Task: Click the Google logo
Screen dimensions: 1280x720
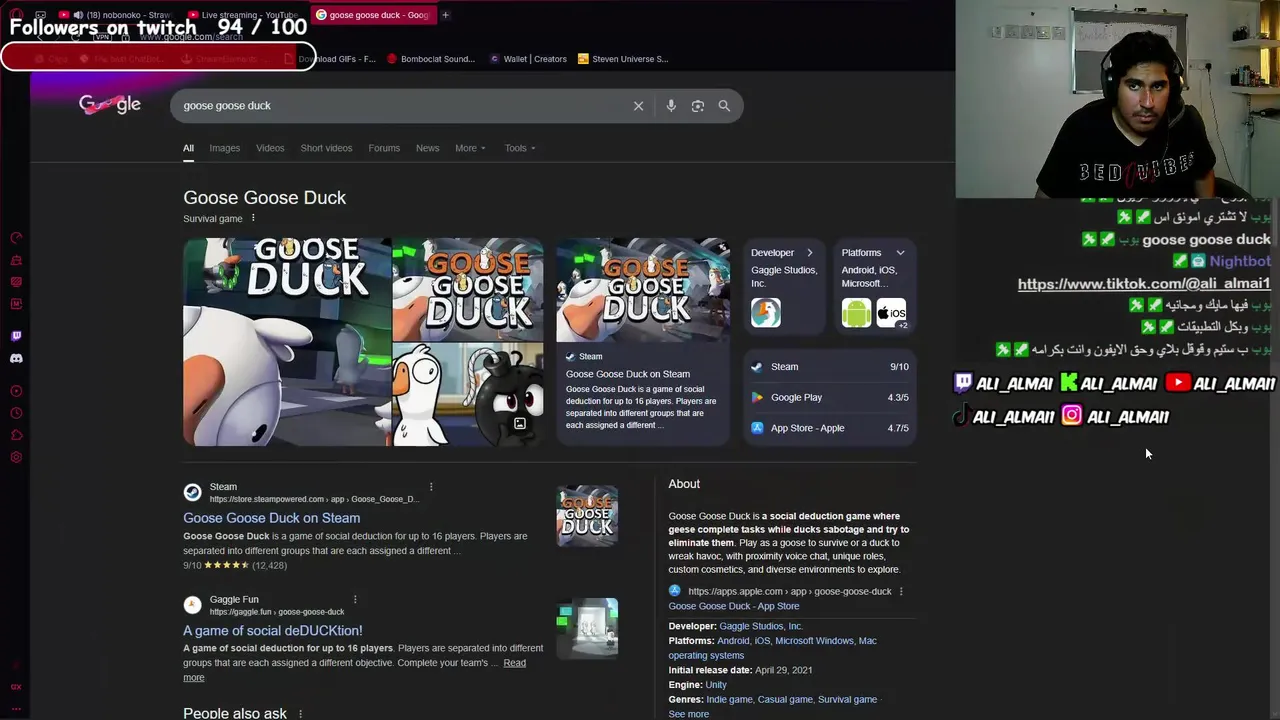Action: pyautogui.click(x=110, y=104)
